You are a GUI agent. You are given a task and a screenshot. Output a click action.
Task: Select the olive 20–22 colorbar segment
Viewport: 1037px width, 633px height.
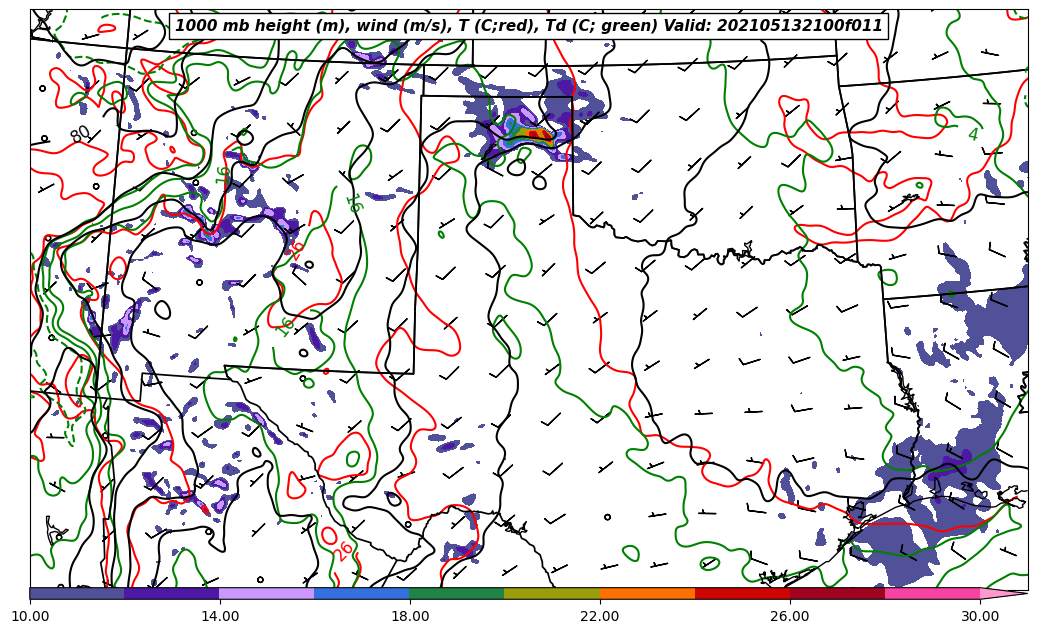pyautogui.click(x=552, y=593)
